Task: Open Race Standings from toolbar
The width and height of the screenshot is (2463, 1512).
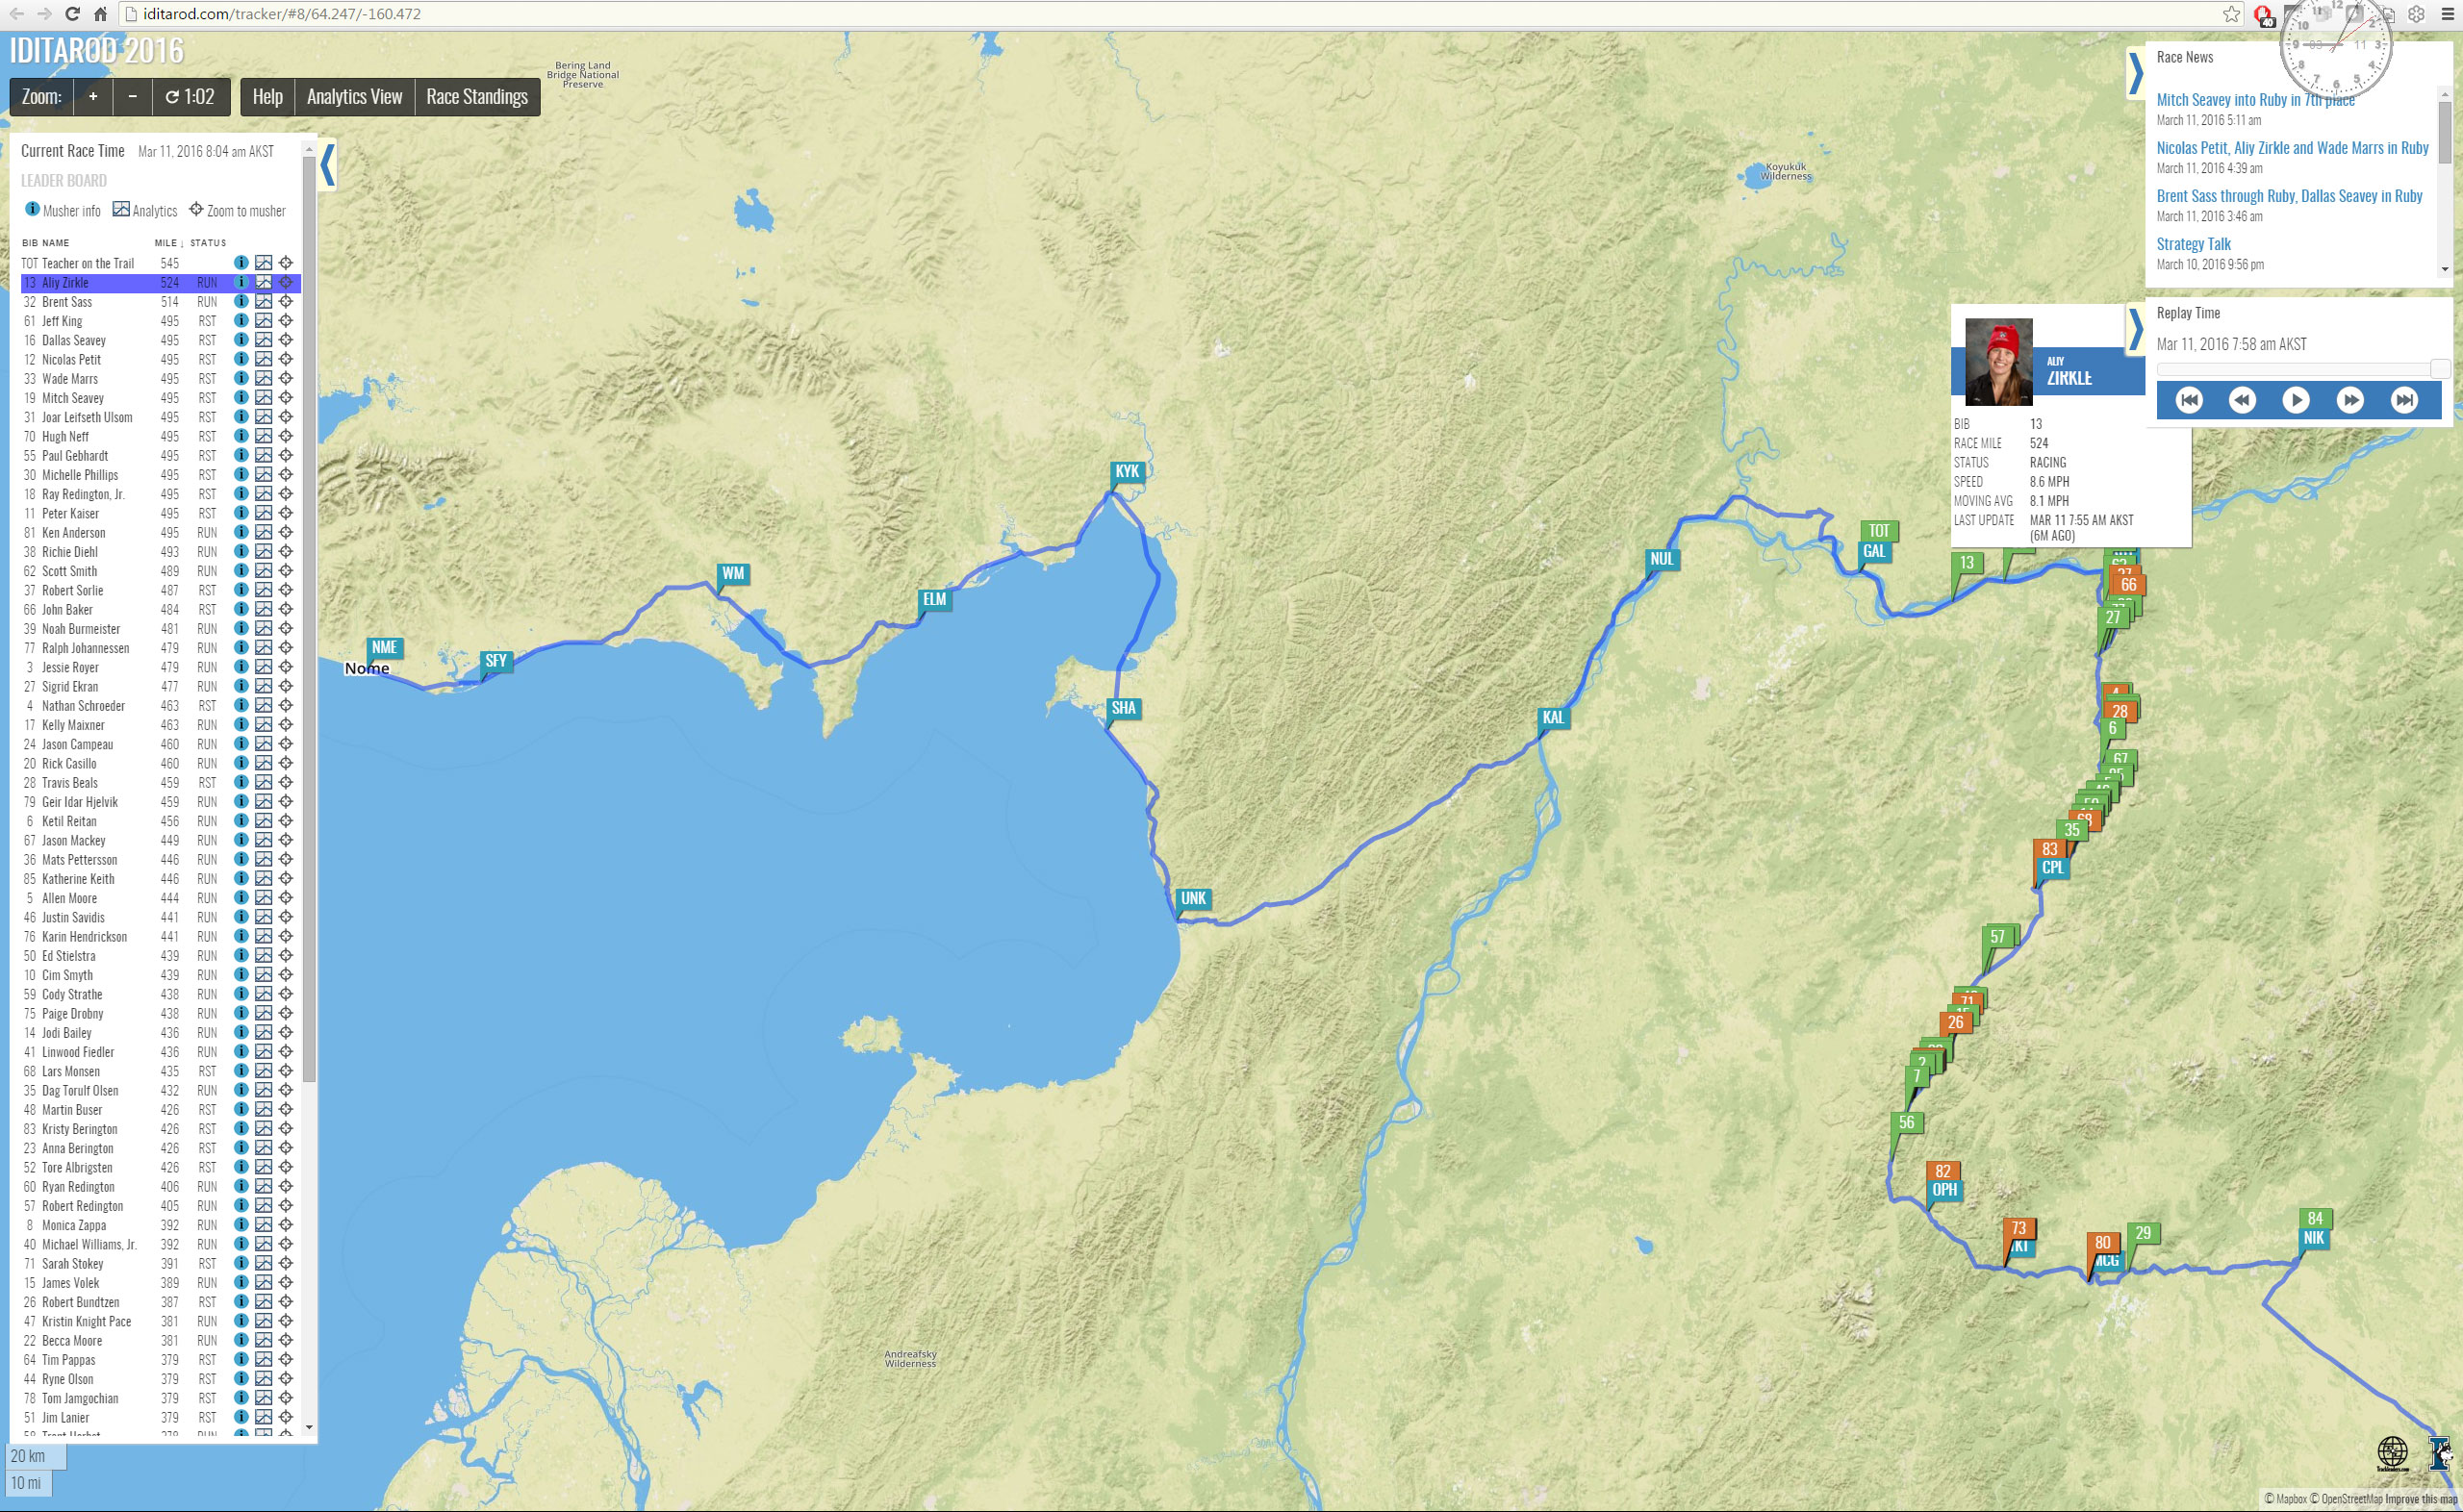Action: point(476,97)
